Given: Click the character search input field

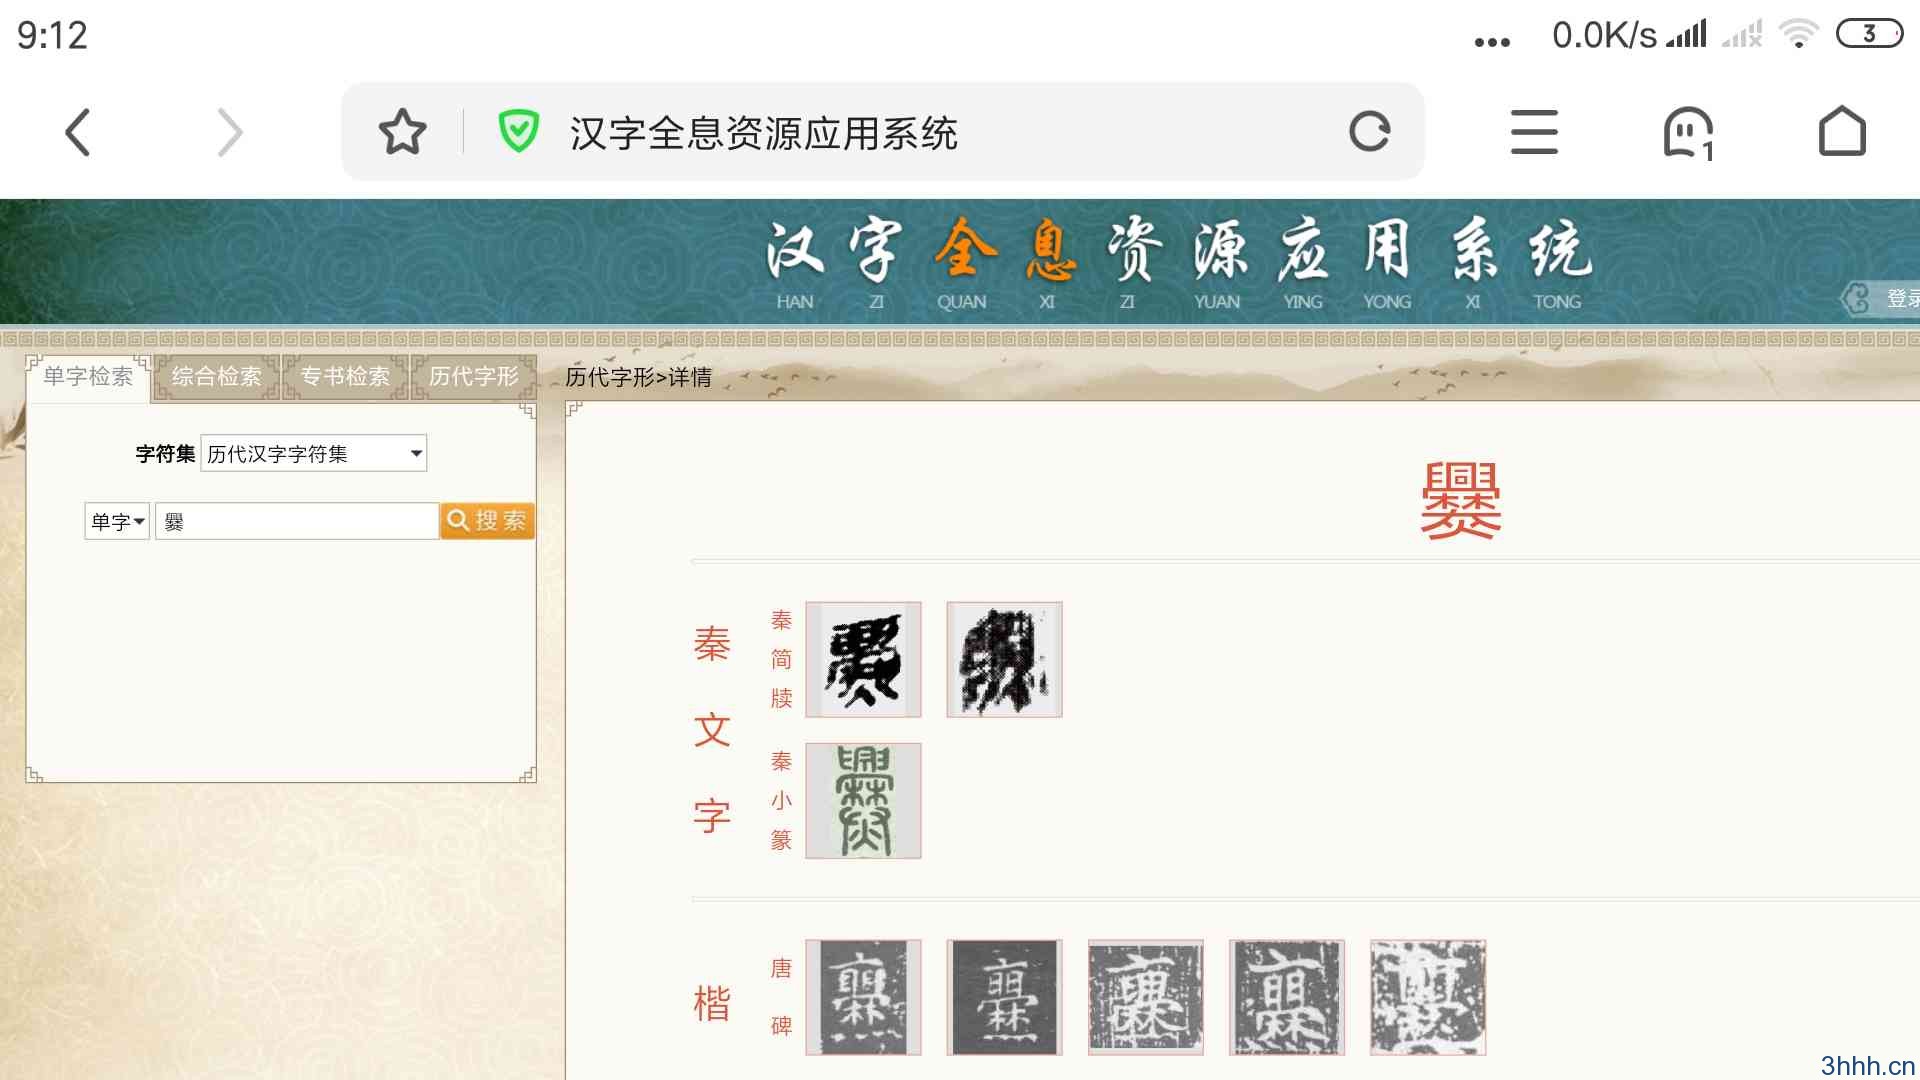Looking at the screenshot, I should pos(297,521).
